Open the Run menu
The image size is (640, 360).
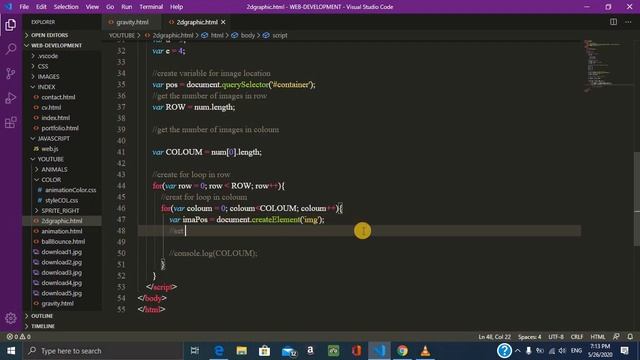coord(127,7)
